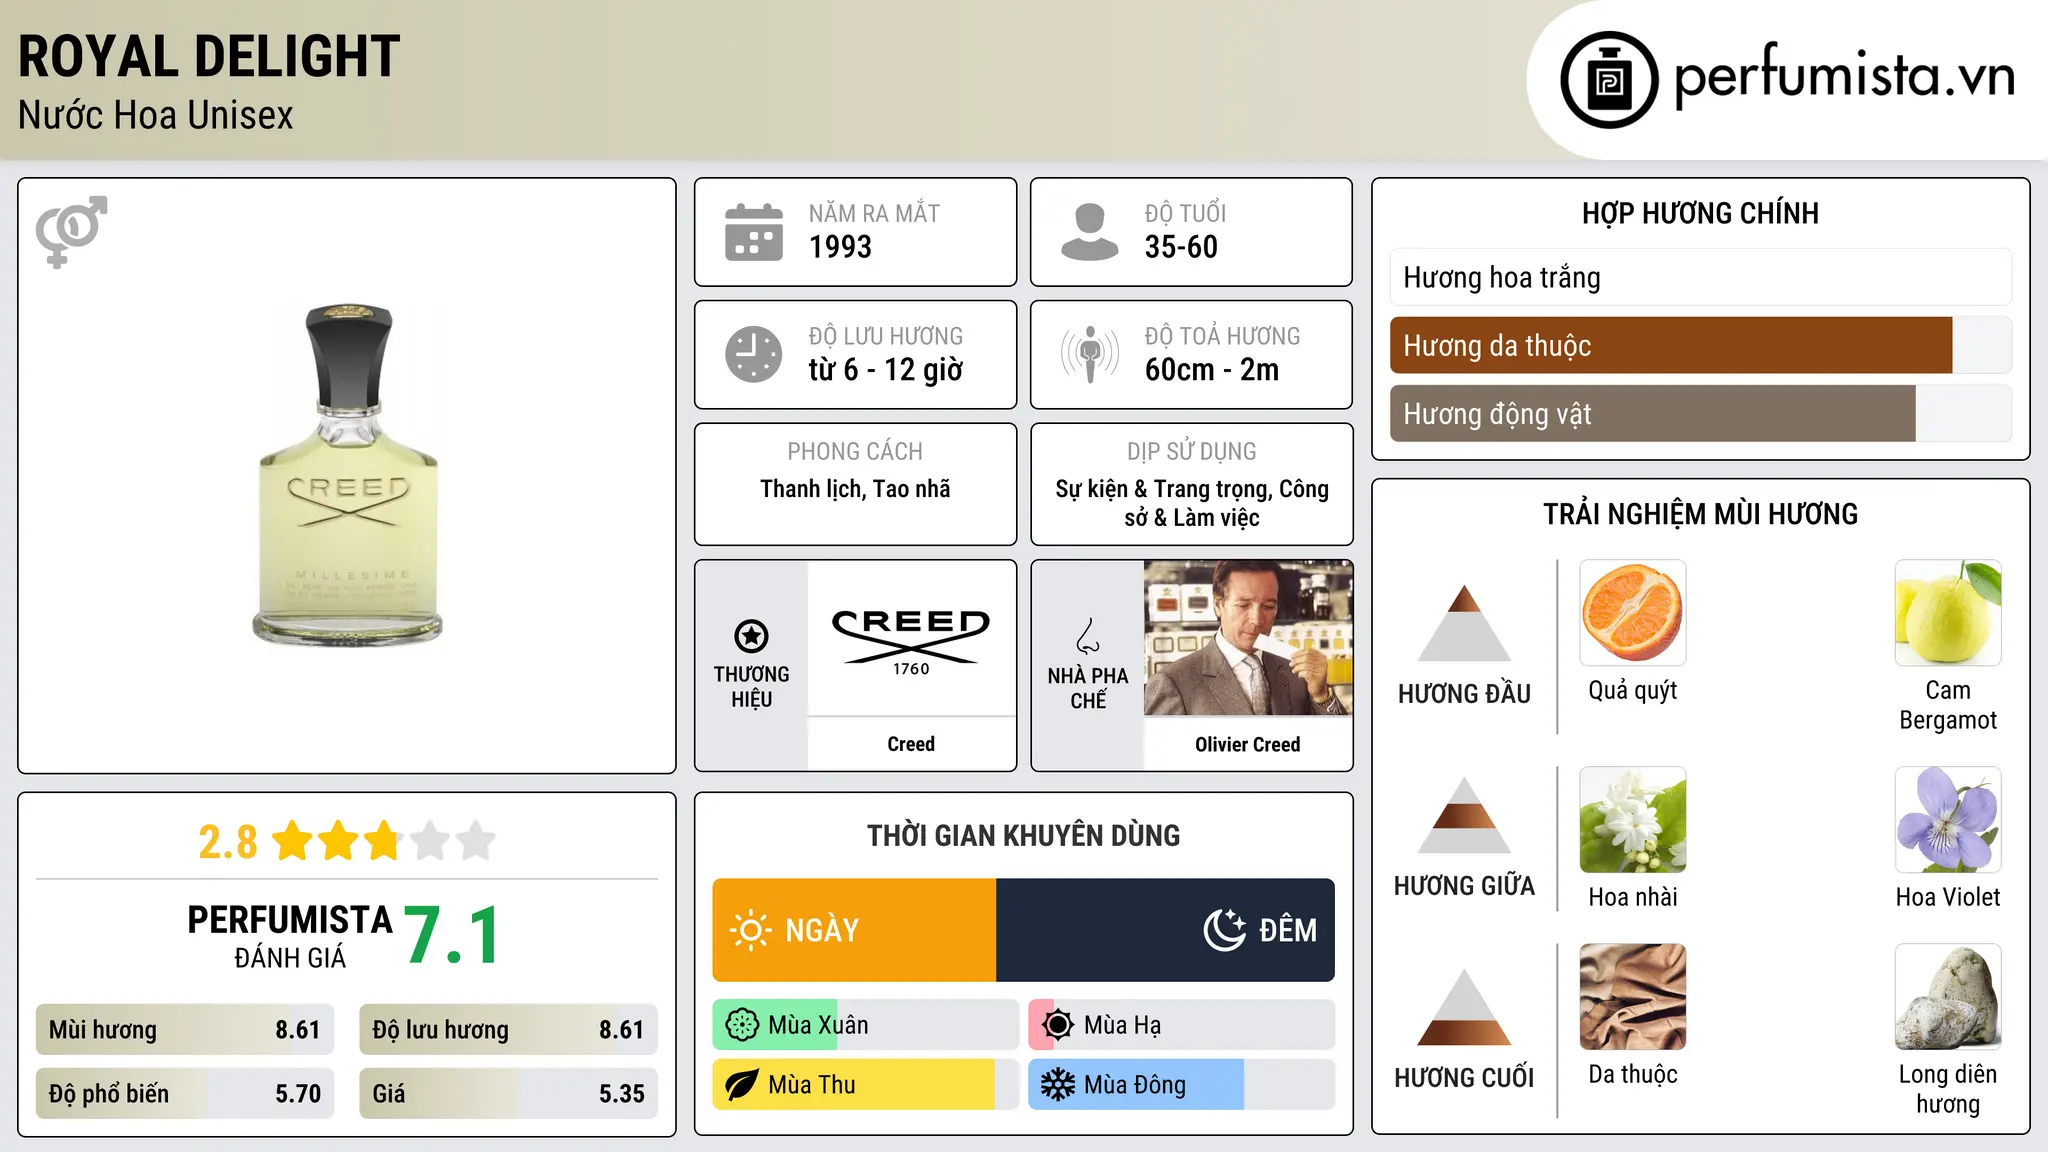Click the age range 35-60
This screenshot has height=1152, width=2048.
click(1181, 247)
